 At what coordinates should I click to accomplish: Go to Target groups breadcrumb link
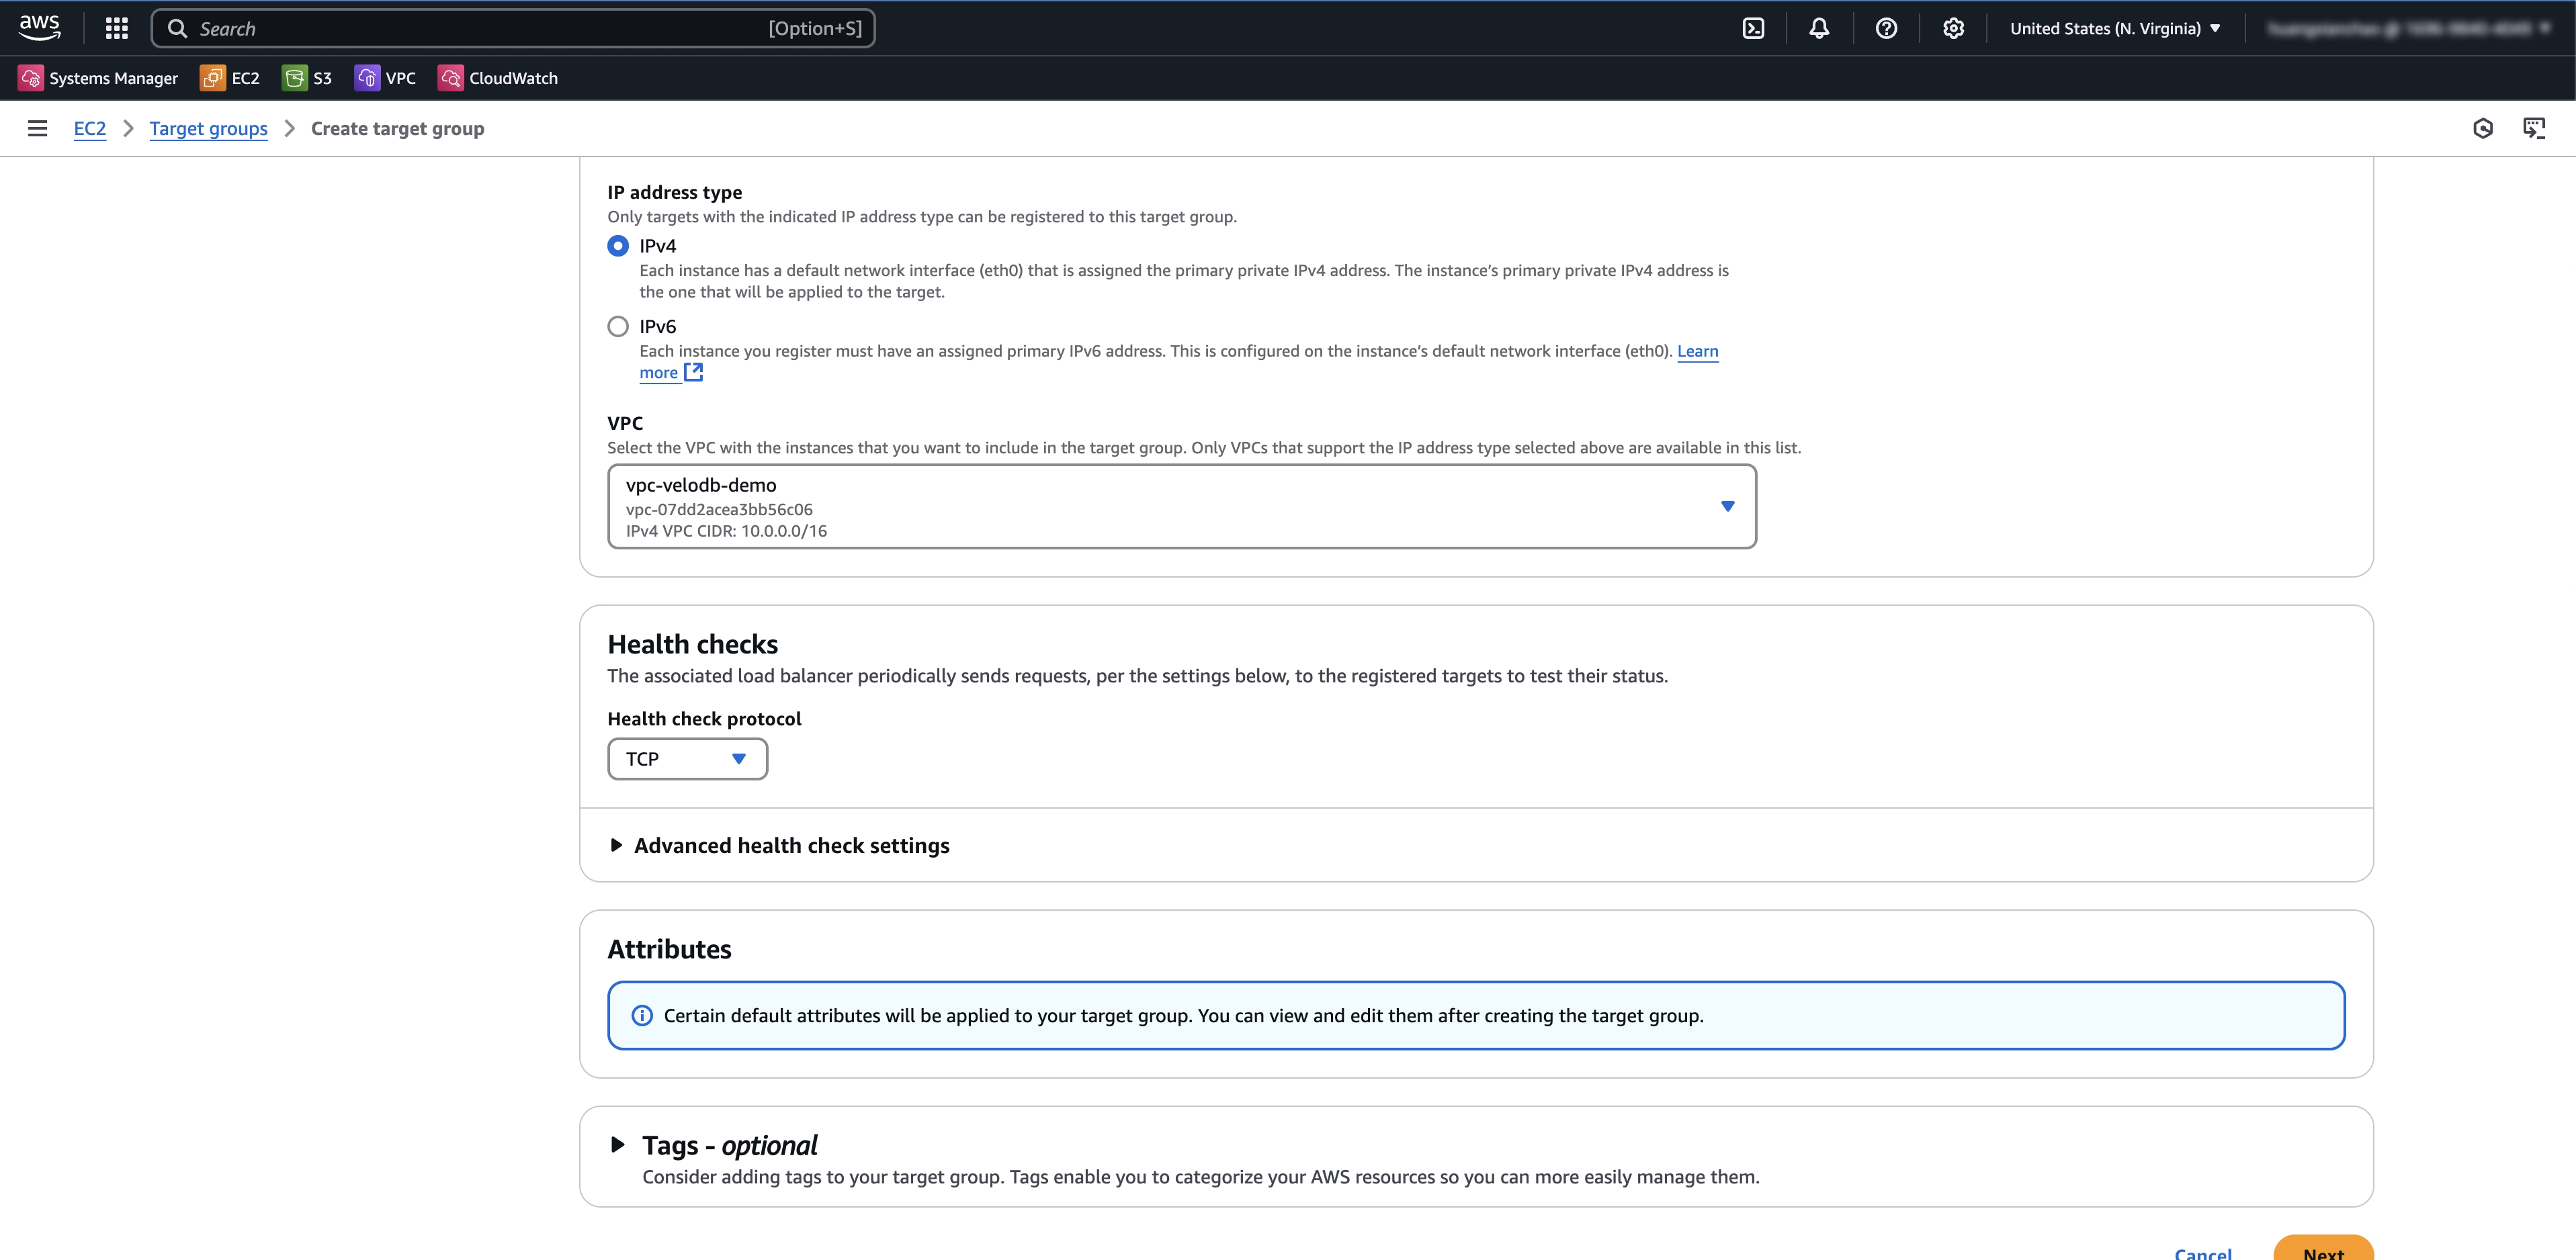click(208, 128)
